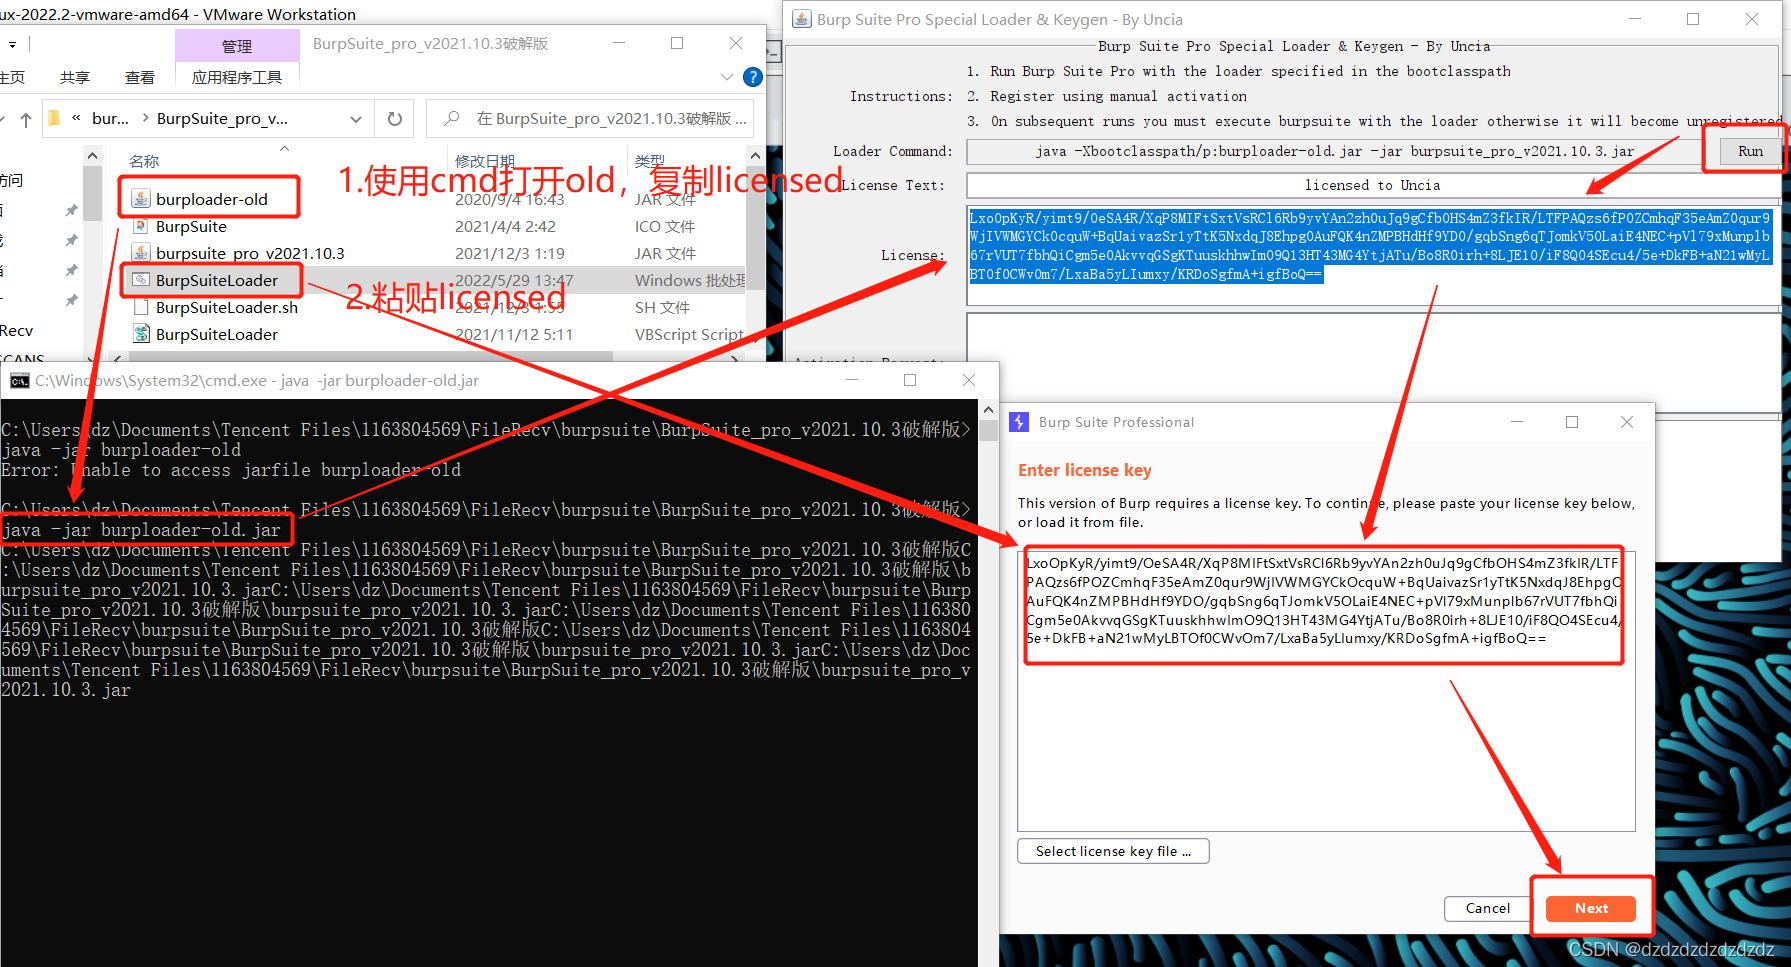The width and height of the screenshot is (1791, 967).
Task: Open the 管理 ribbon tab
Action: (x=237, y=46)
